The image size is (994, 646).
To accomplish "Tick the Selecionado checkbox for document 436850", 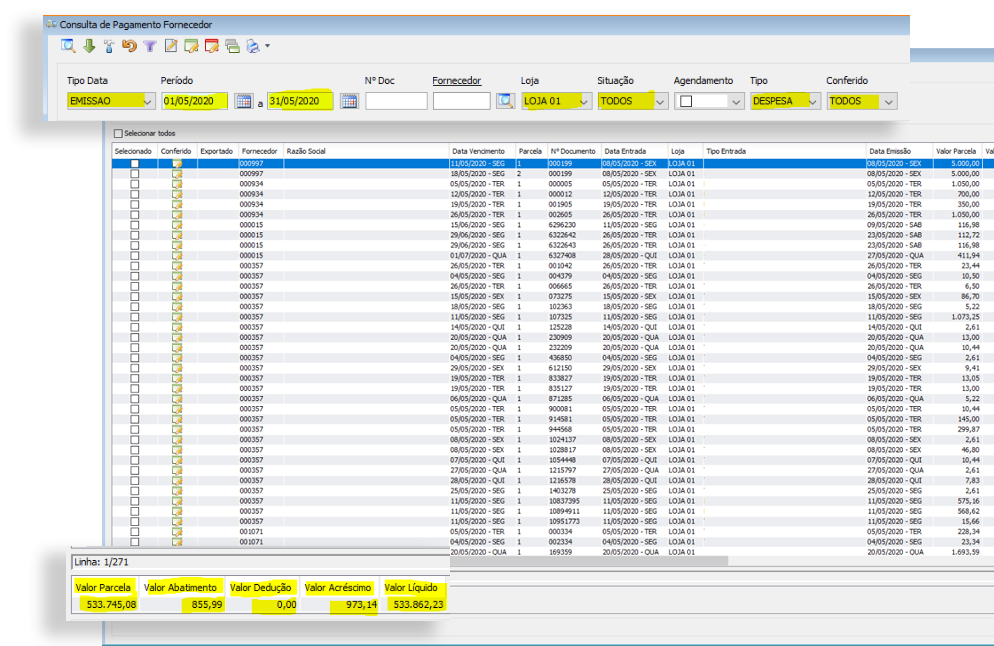I will pyautogui.click(x=134, y=358).
